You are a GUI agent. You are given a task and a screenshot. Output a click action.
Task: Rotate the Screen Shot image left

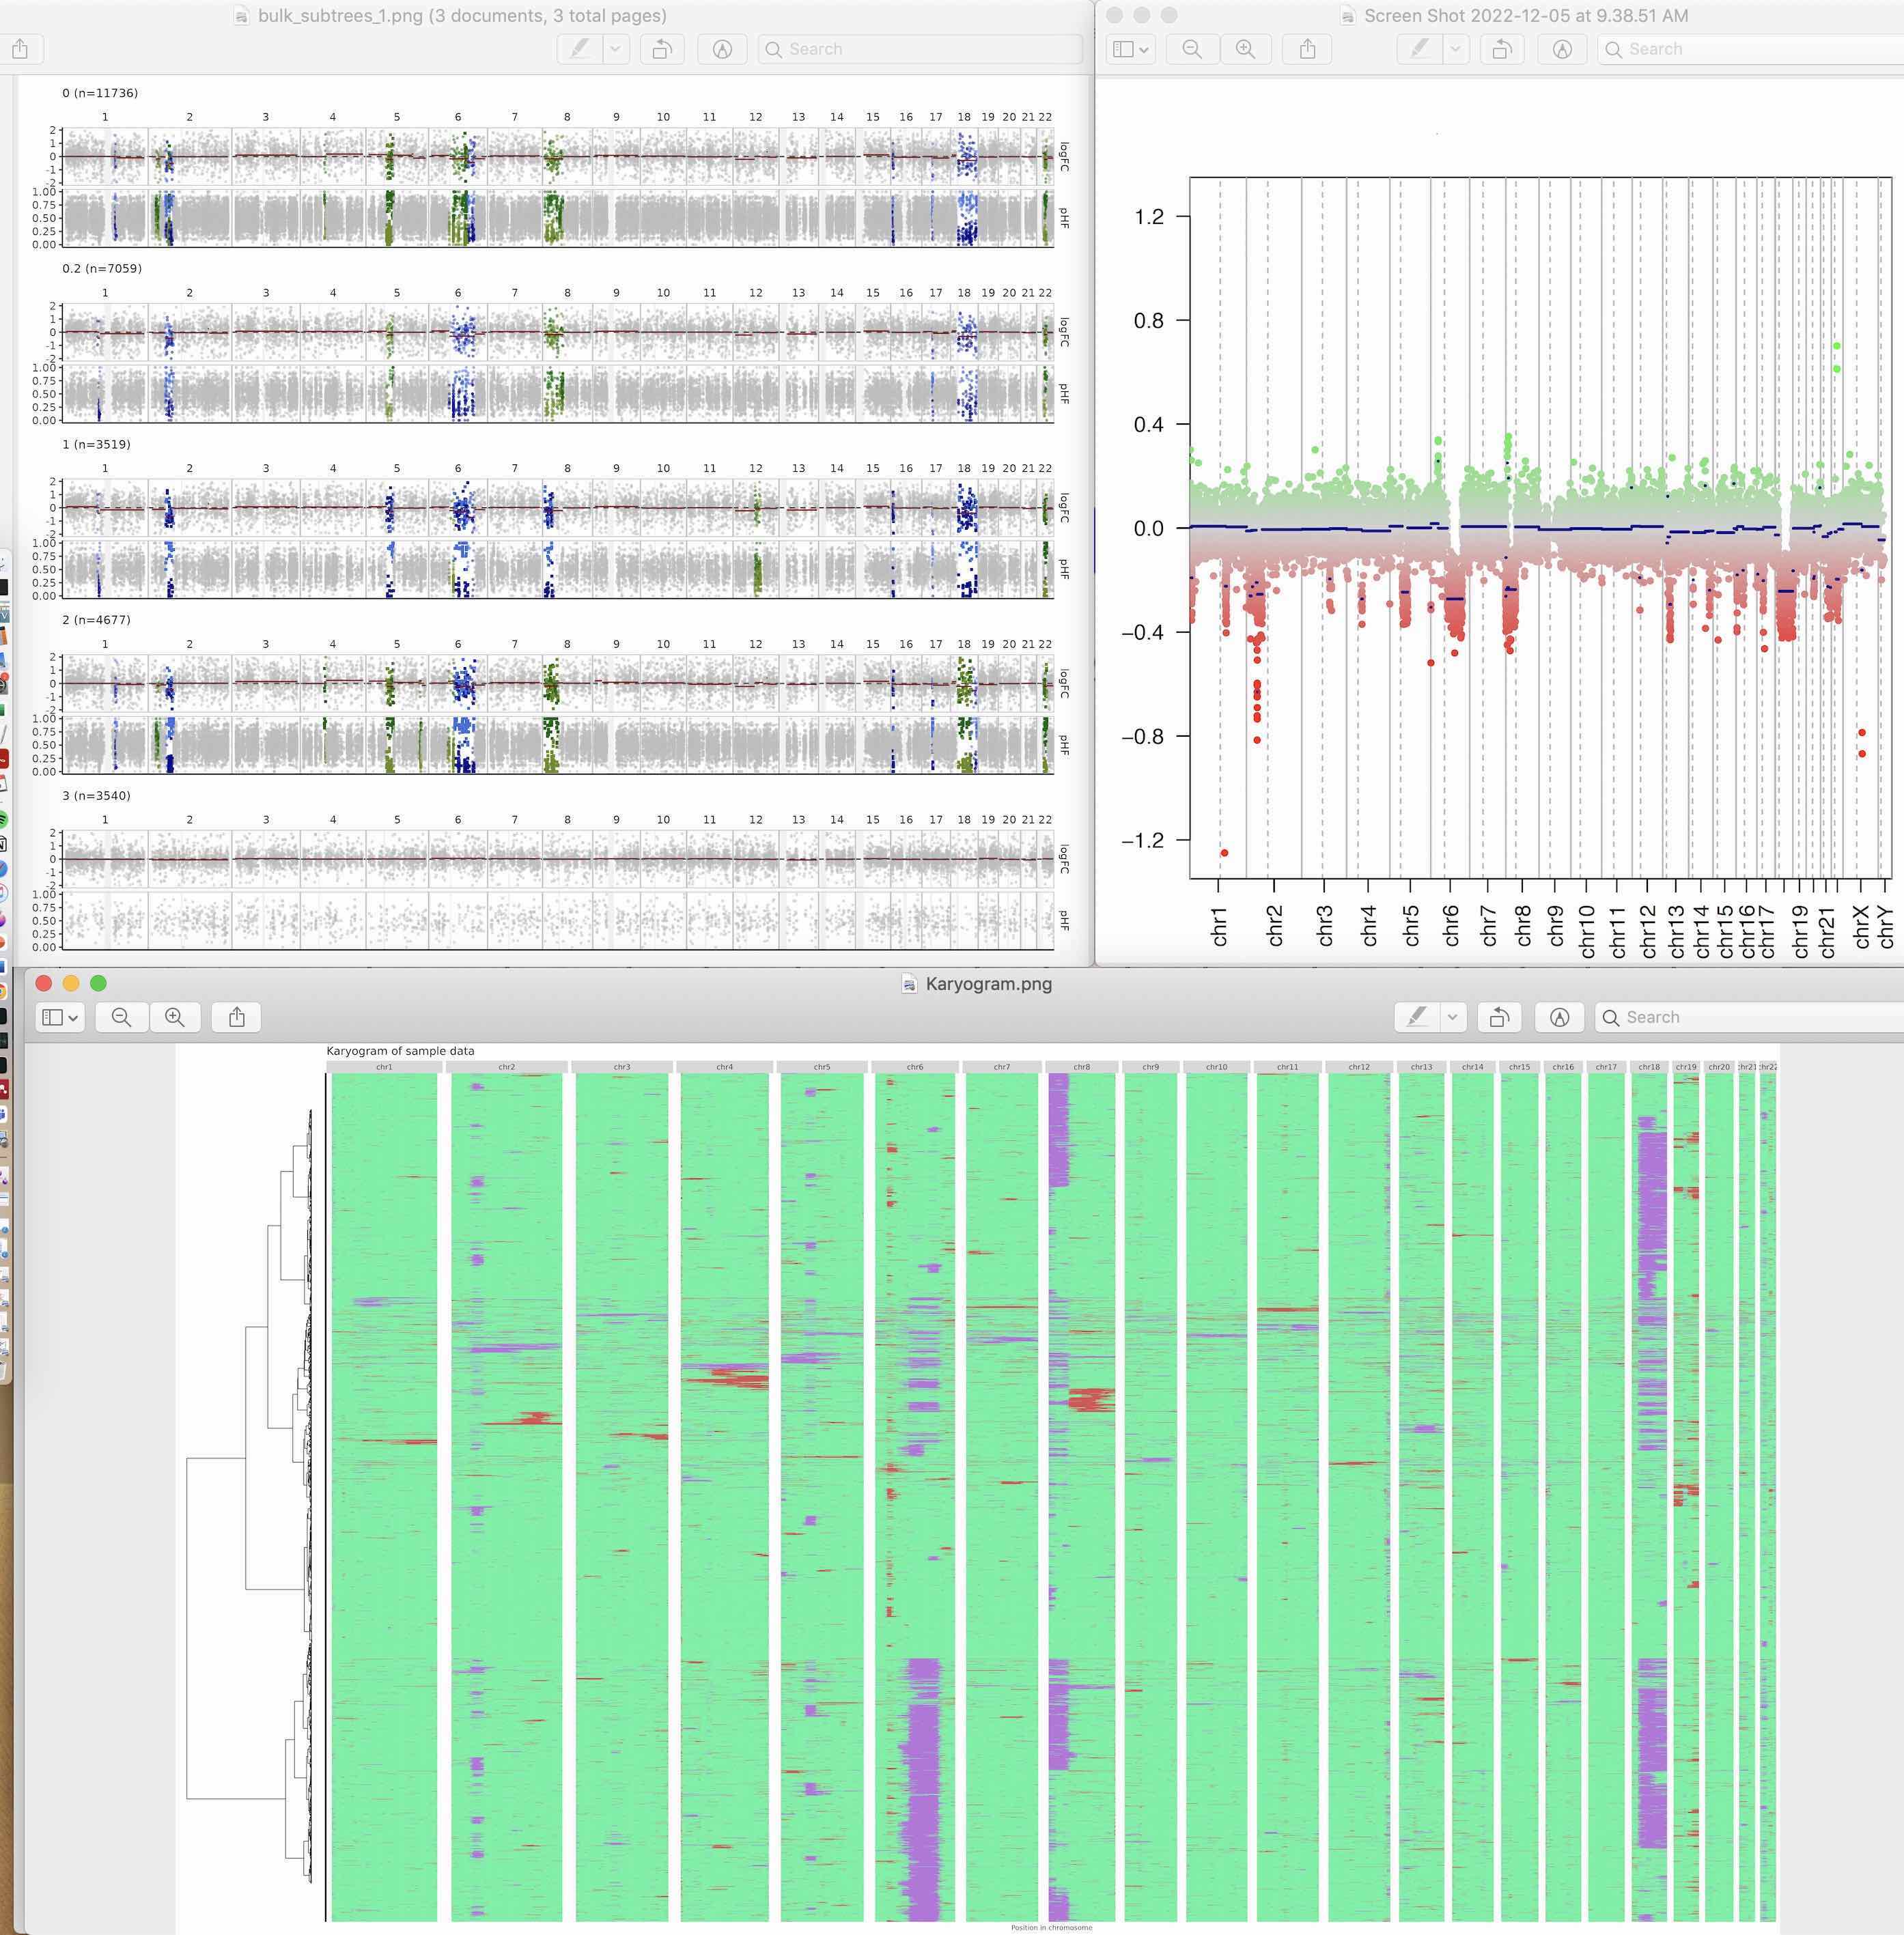1502,48
